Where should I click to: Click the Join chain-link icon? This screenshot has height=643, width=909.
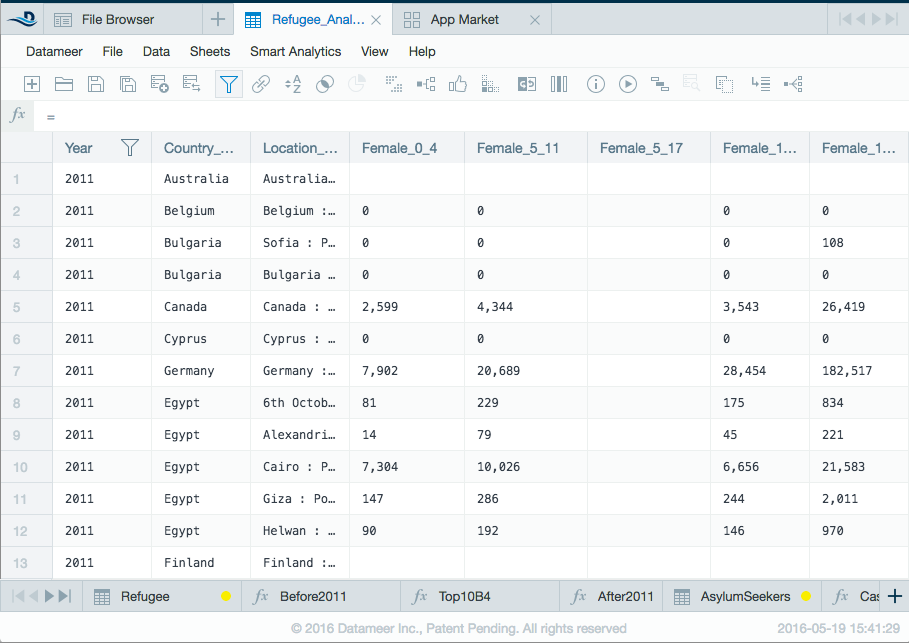(261, 84)
